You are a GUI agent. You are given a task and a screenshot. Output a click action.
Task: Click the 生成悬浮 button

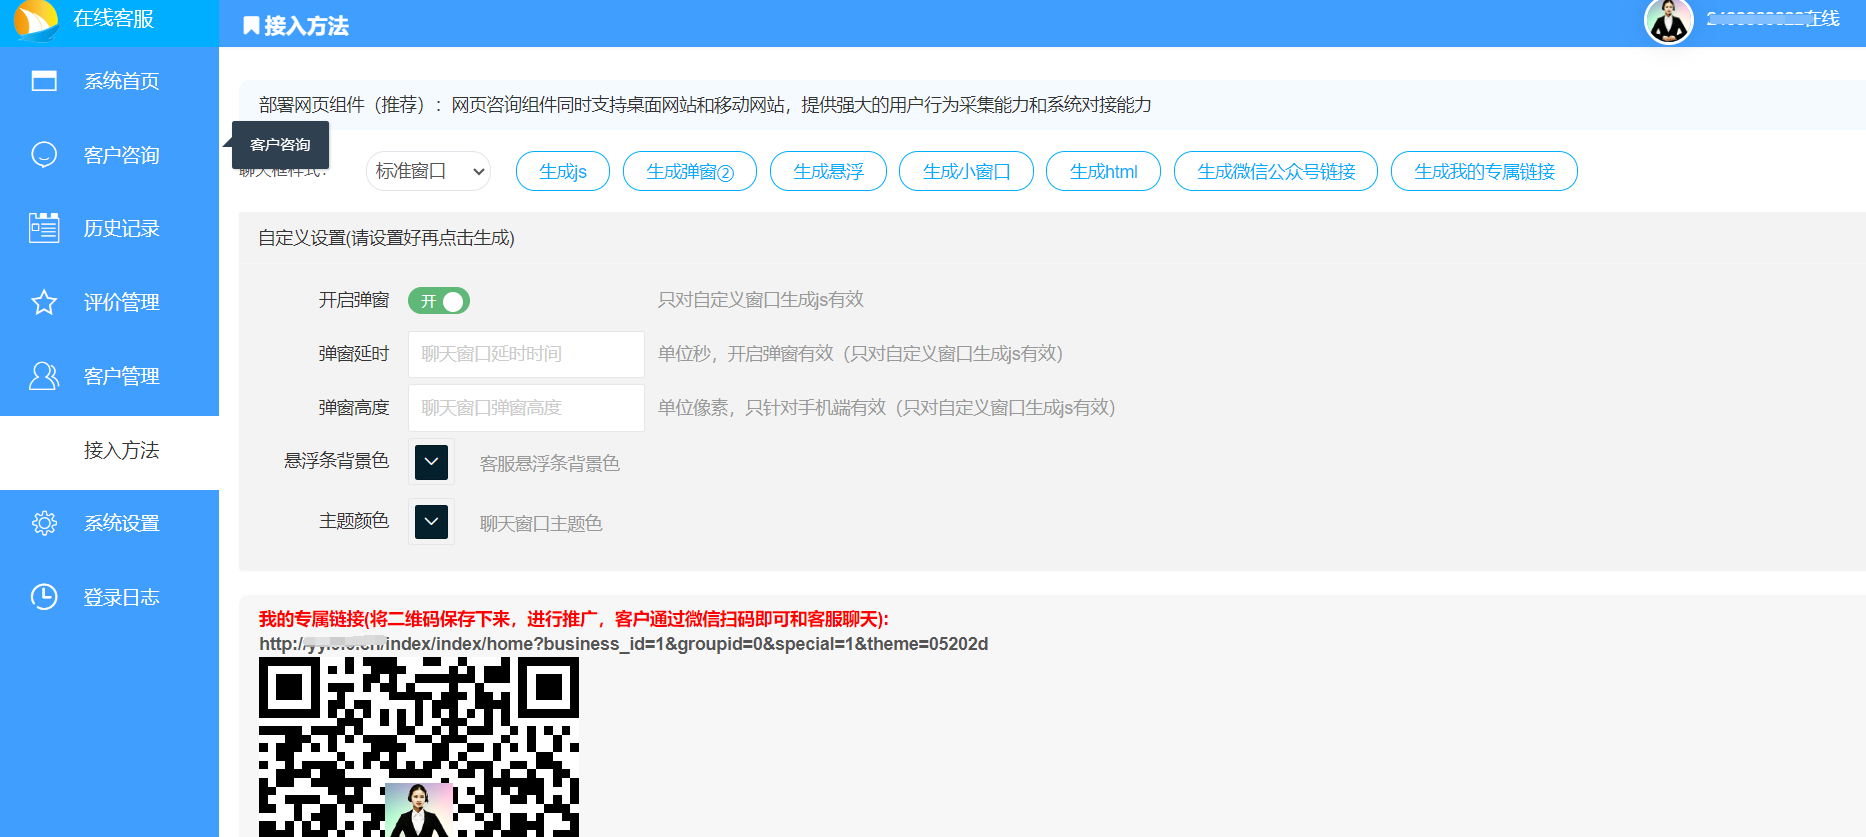[829, 171]
